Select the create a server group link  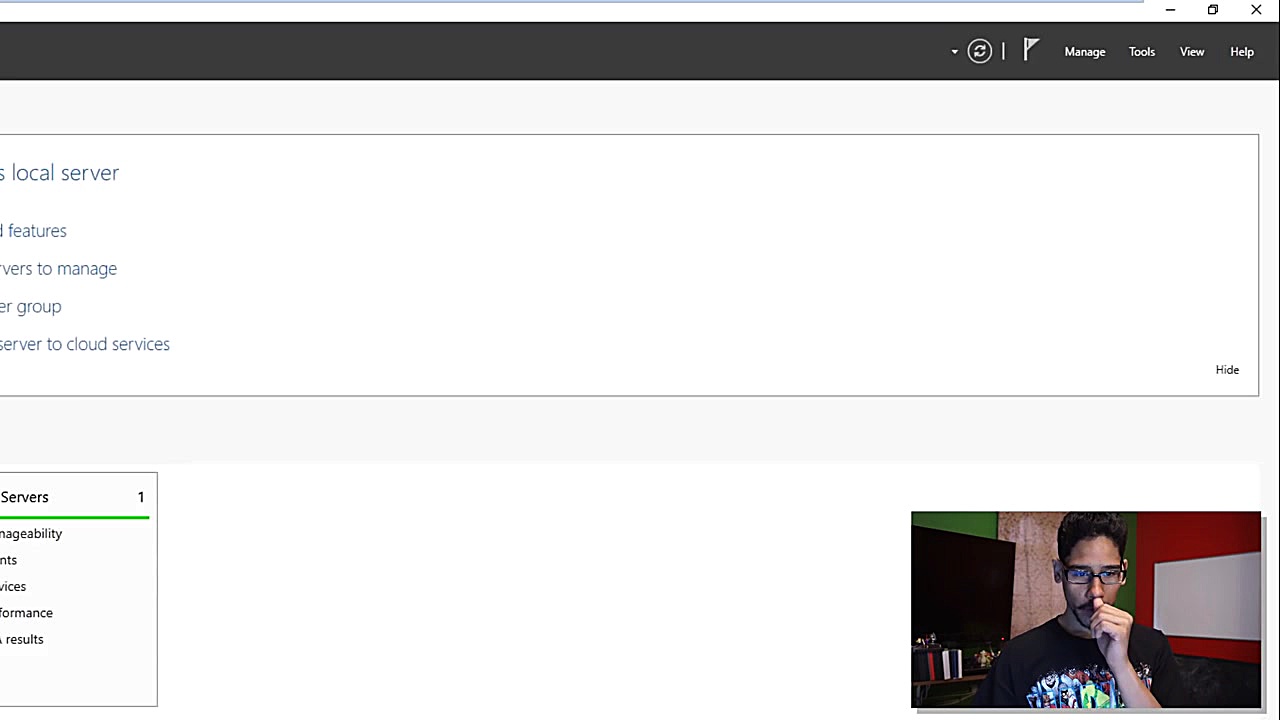30,307
